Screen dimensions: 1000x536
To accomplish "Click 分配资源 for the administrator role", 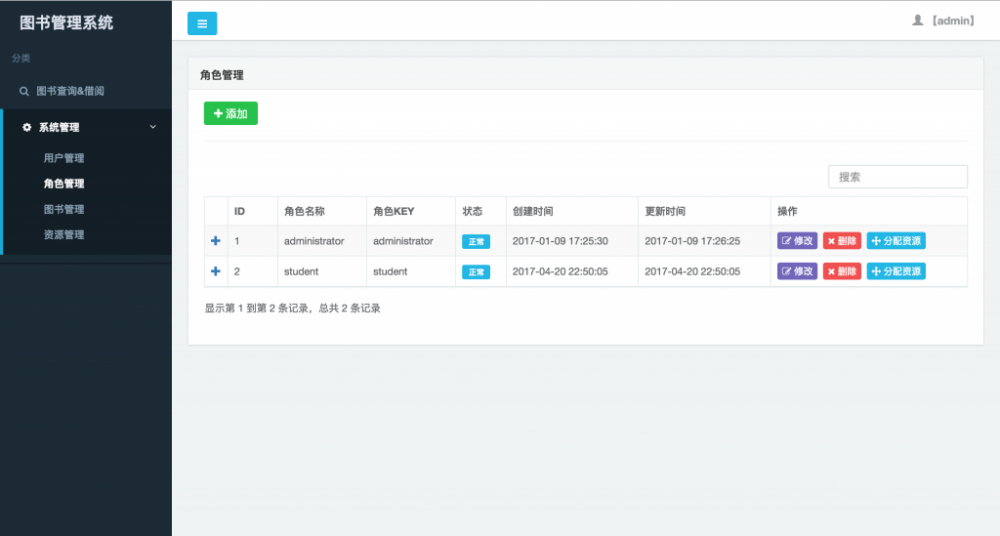I will 896,241.
